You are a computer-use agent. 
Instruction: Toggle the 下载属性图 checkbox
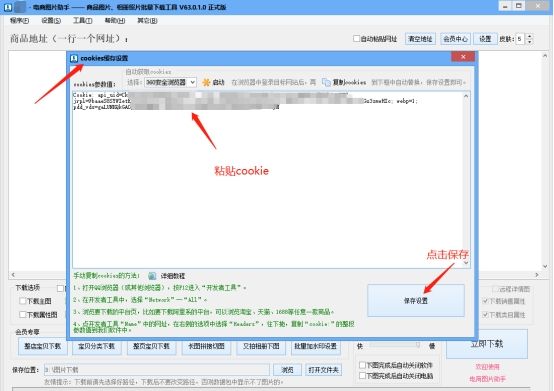point(23,314)
